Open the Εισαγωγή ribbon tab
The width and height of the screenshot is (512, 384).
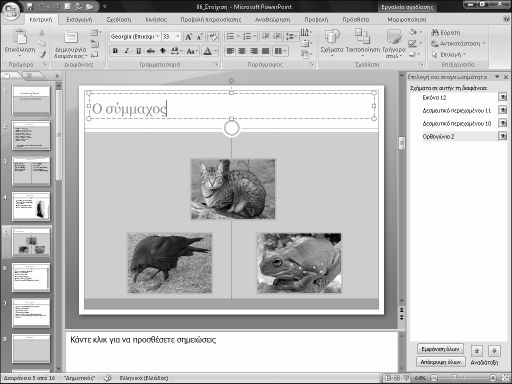point(79,20)
